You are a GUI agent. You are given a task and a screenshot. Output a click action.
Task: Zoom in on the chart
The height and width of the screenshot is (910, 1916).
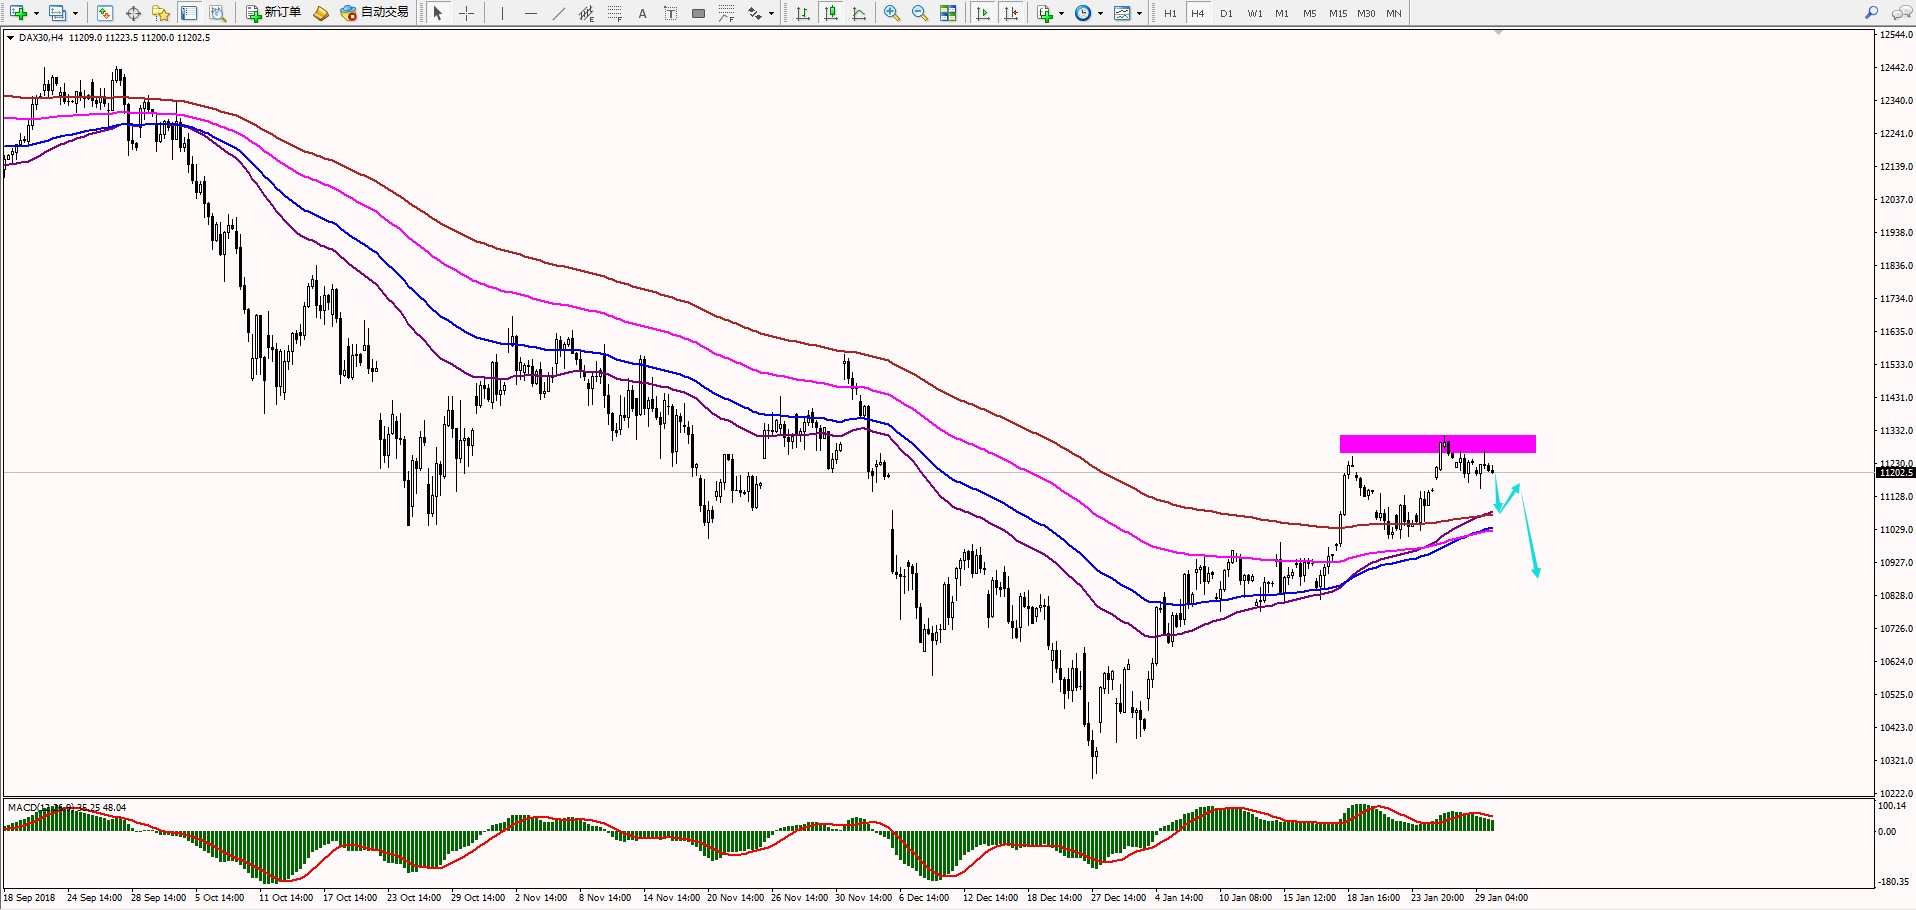891,13
